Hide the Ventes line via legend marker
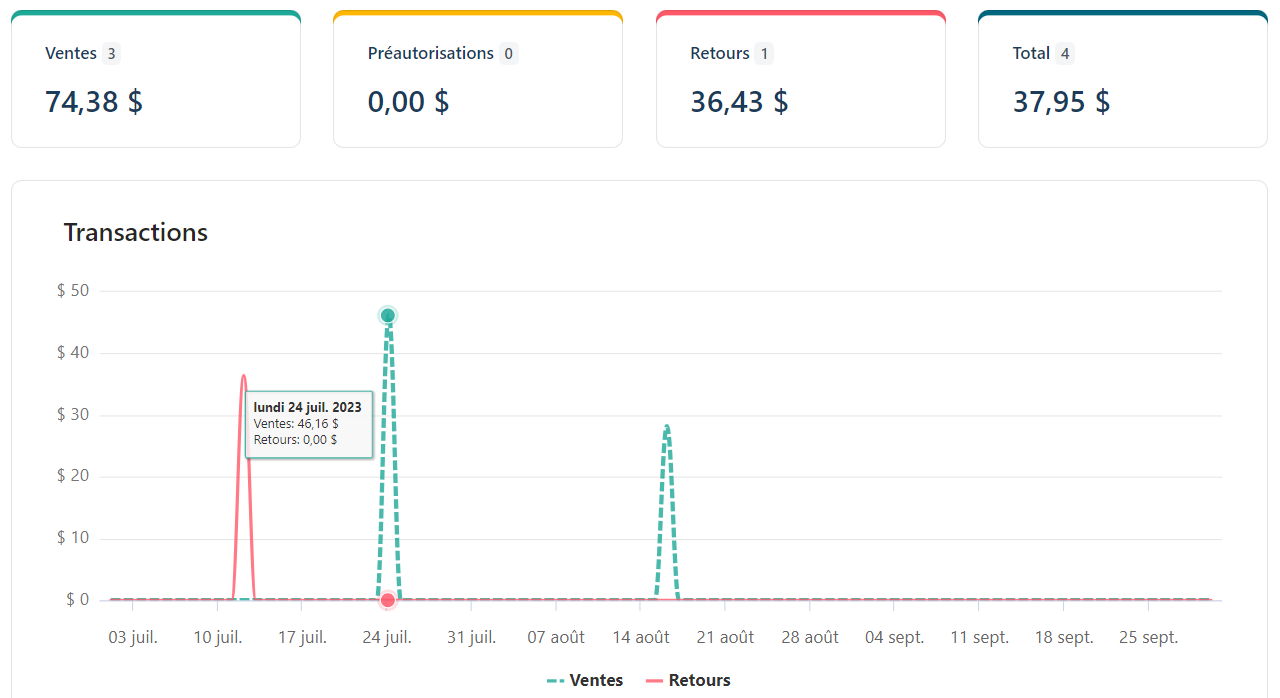Screen dimensions: 1280x698 pos(555,680)
